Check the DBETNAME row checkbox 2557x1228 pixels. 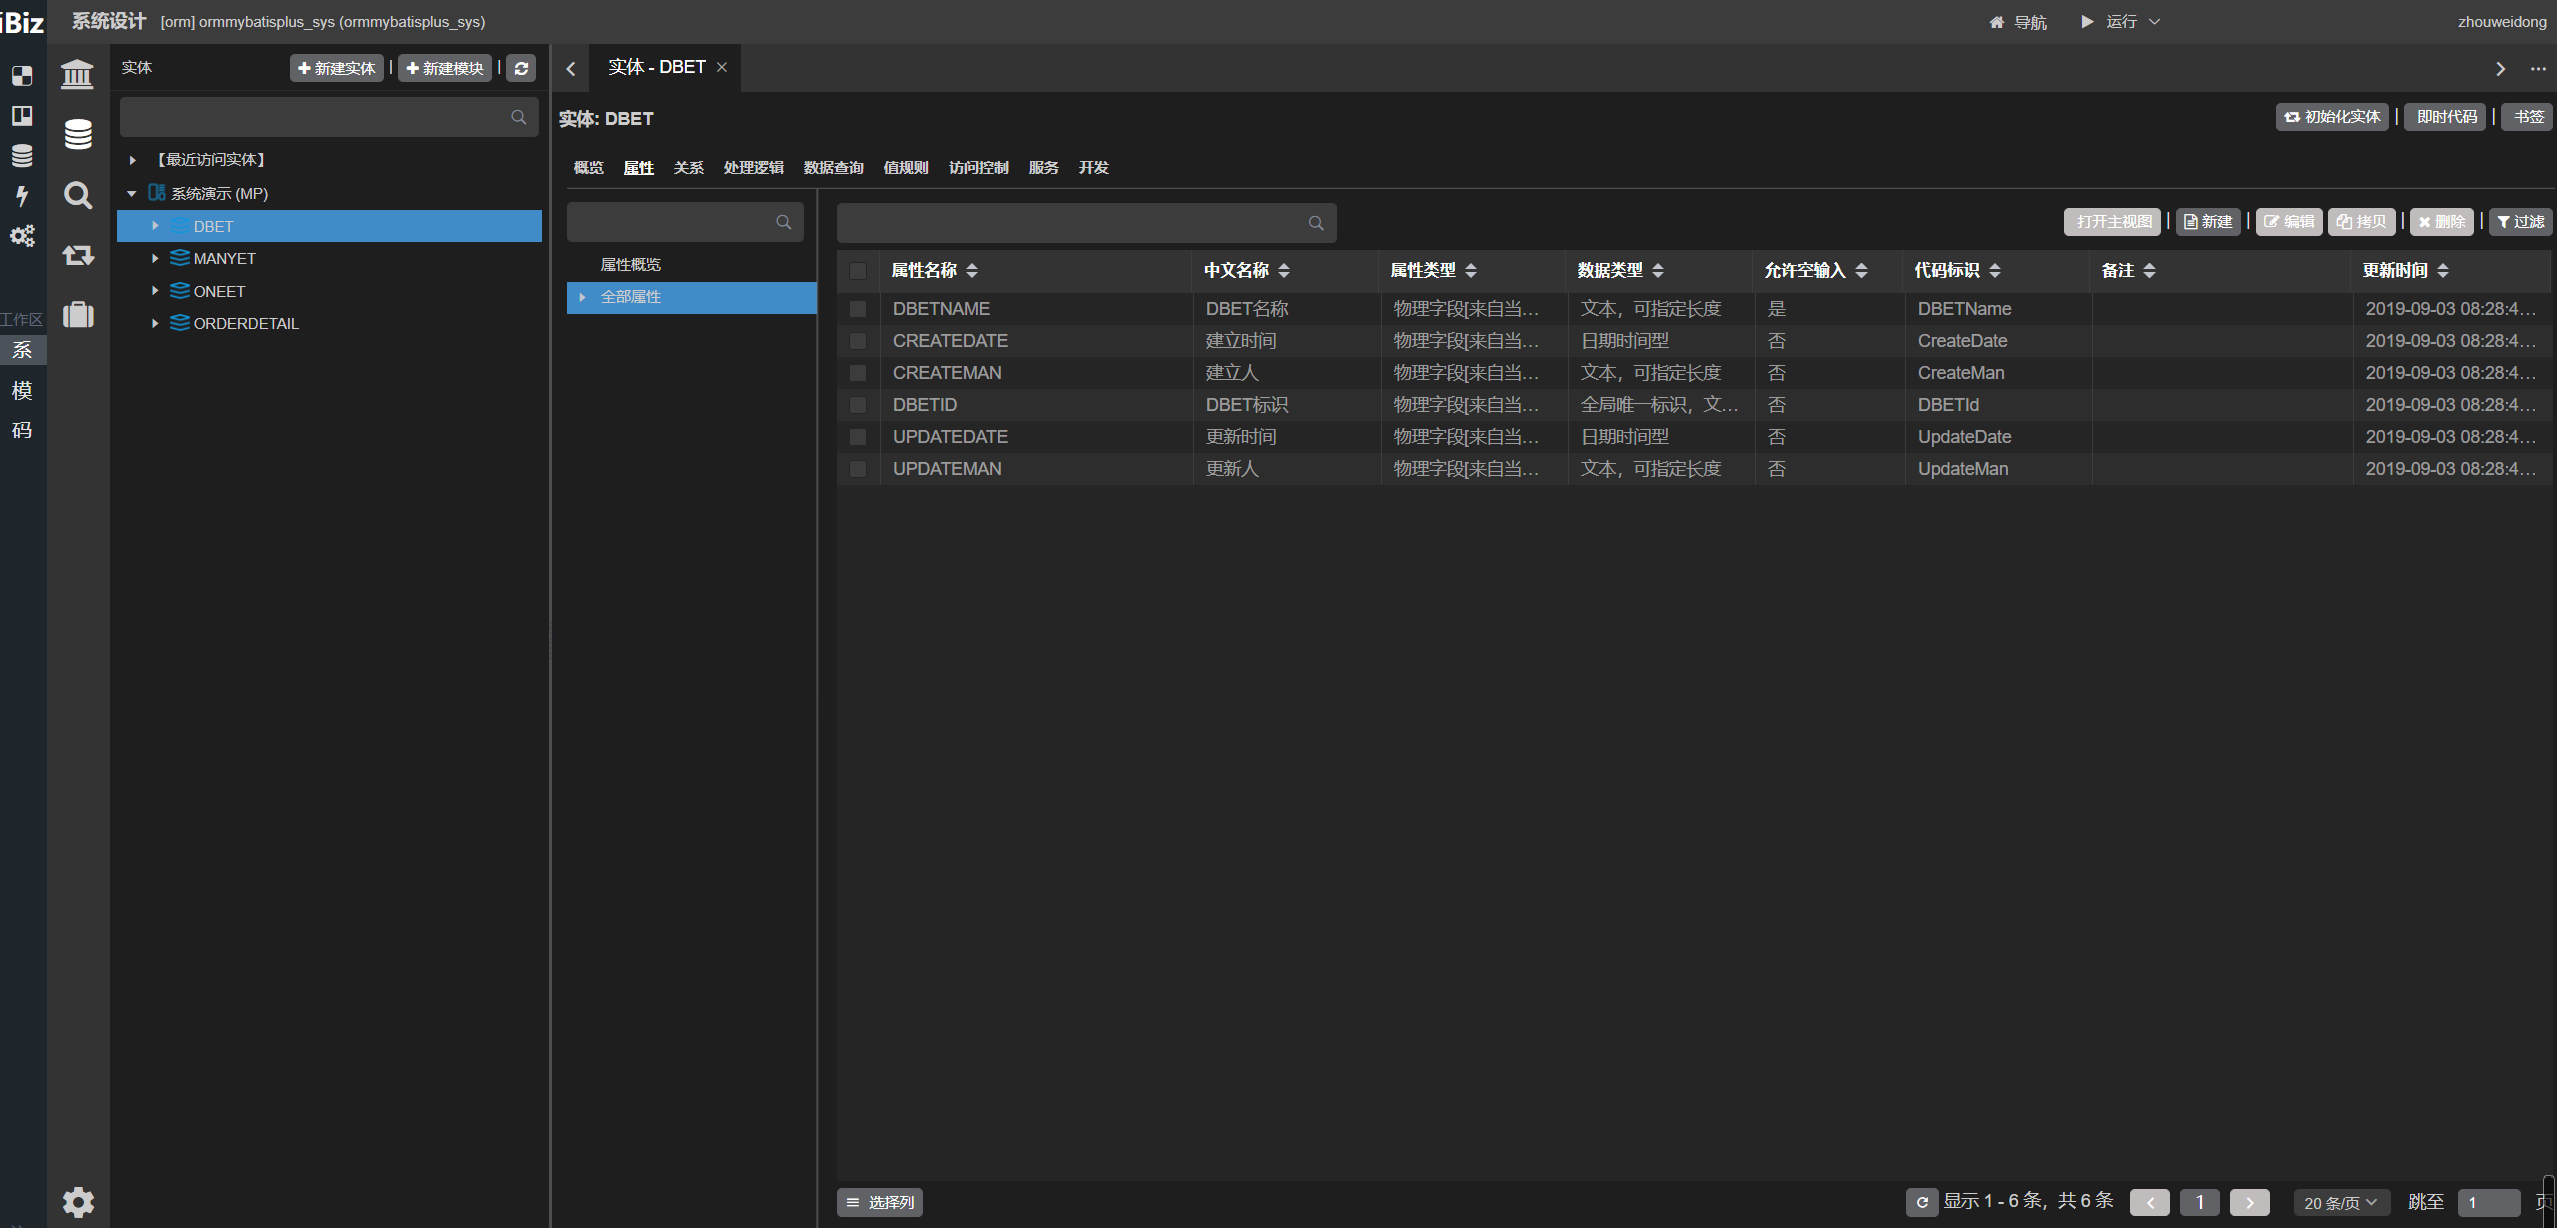point(858,309)
